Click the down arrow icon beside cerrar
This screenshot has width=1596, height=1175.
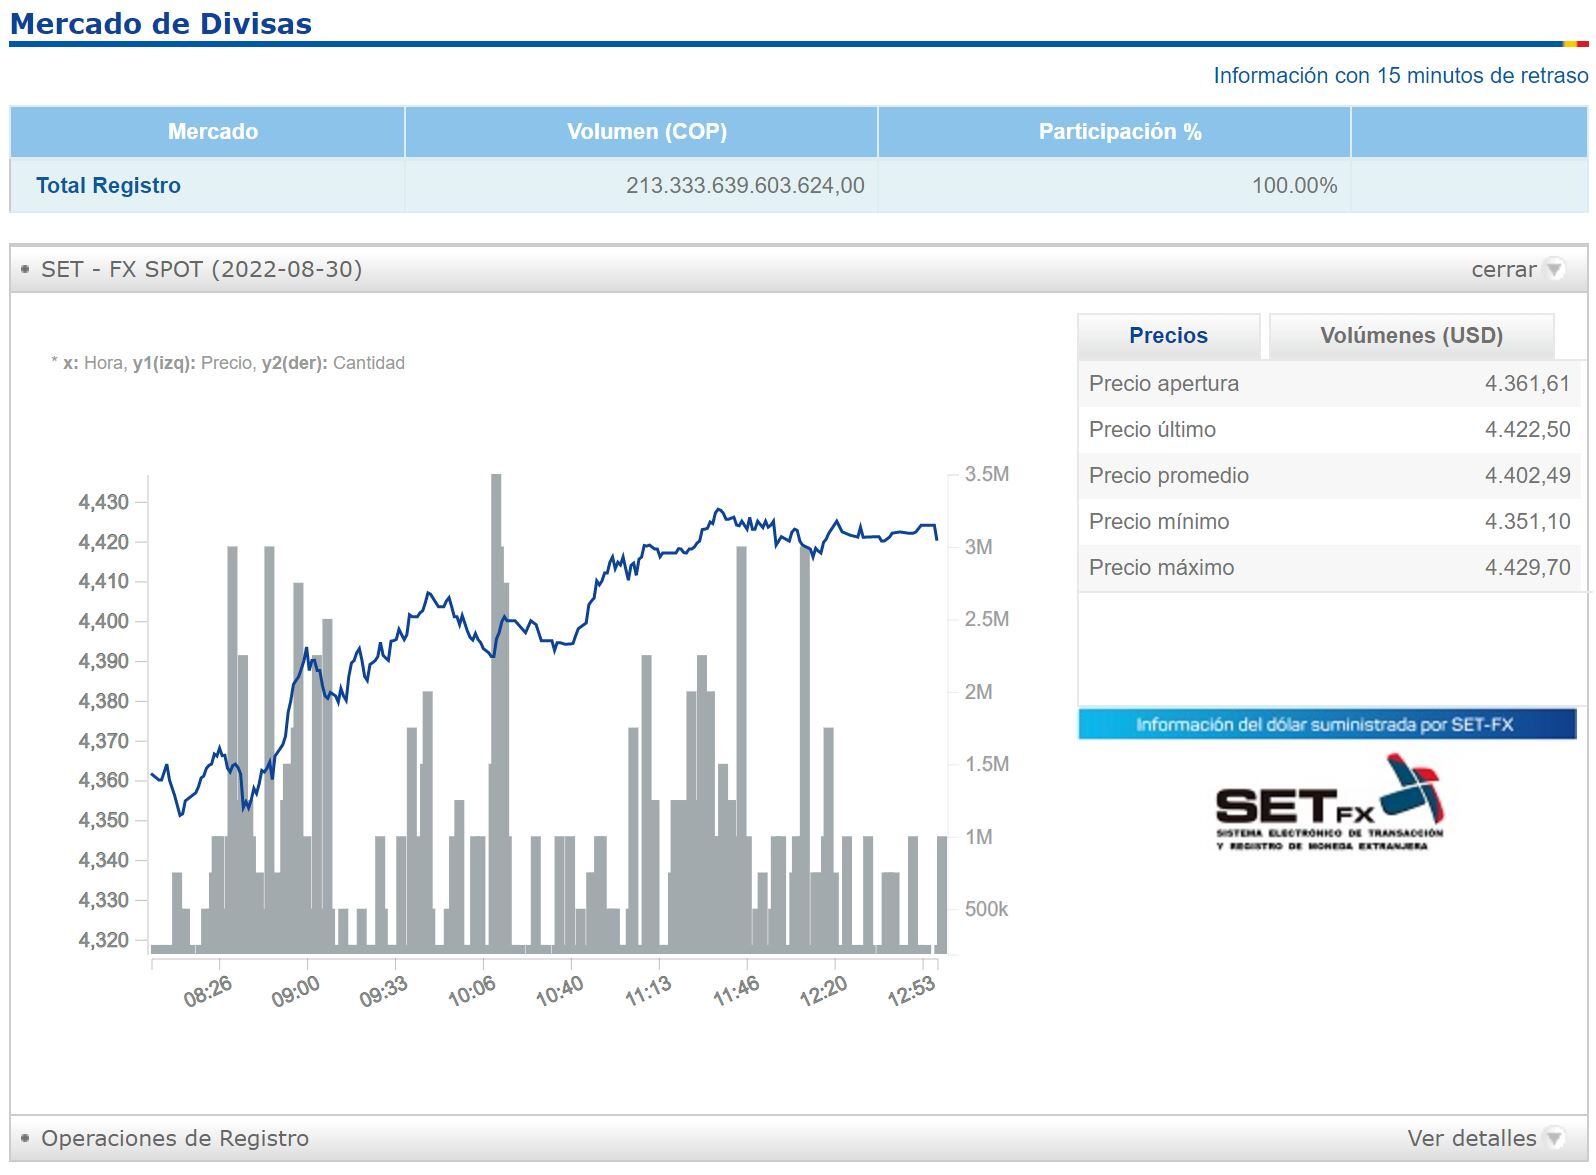coord(1553,269)
